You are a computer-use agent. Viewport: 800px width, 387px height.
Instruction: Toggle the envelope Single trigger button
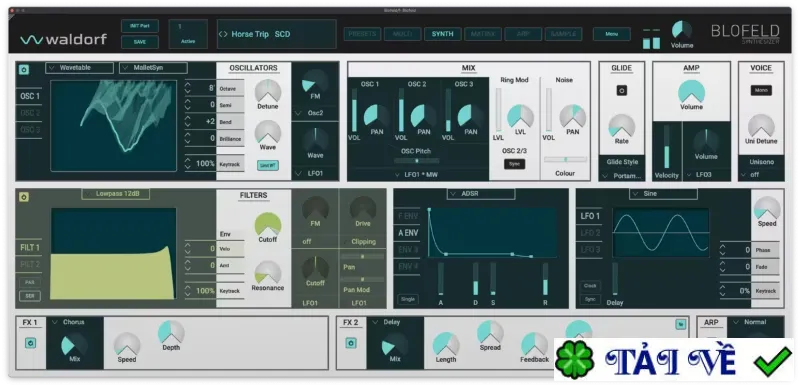pos(408,299)
